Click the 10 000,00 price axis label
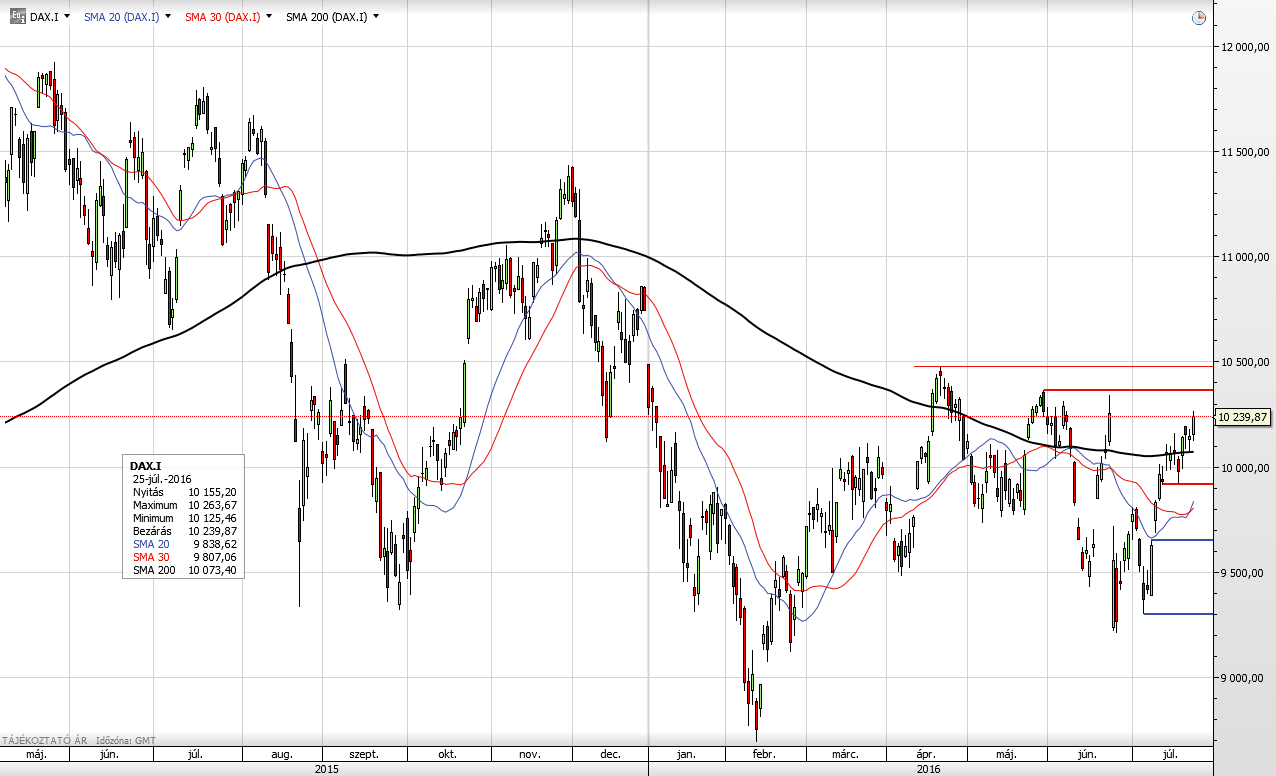 click(1244, 467)
